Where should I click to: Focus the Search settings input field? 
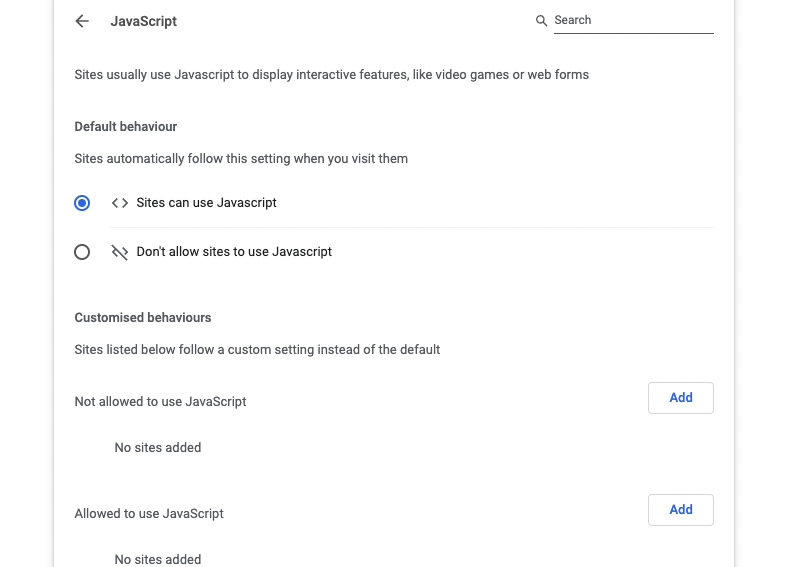(633, 20)
